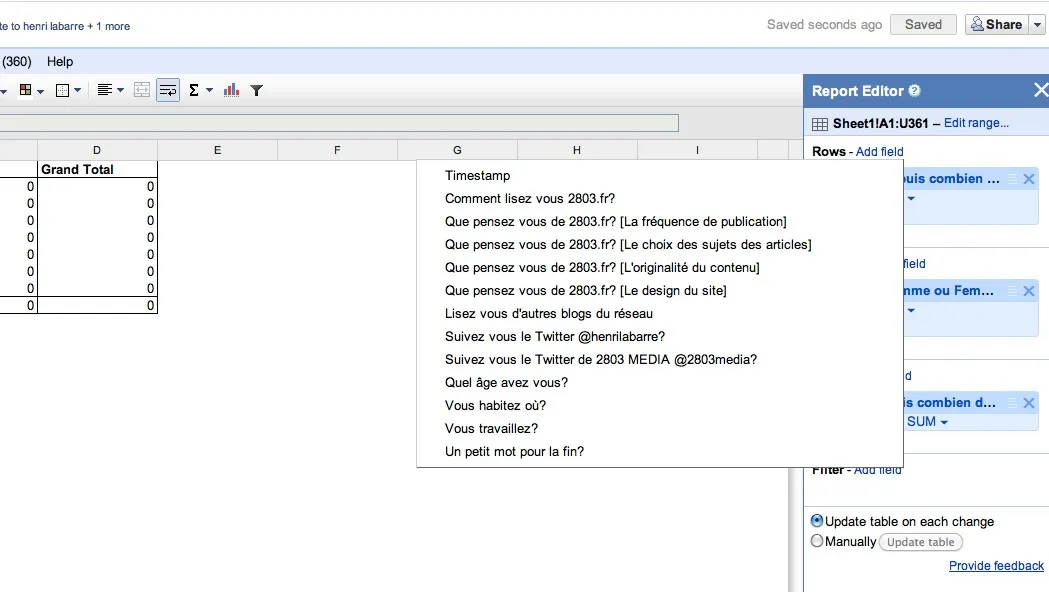Screen dimensions: 1049x592
Task: Click "henri labarre + 1 more" text
Action: tap(77, 26)
